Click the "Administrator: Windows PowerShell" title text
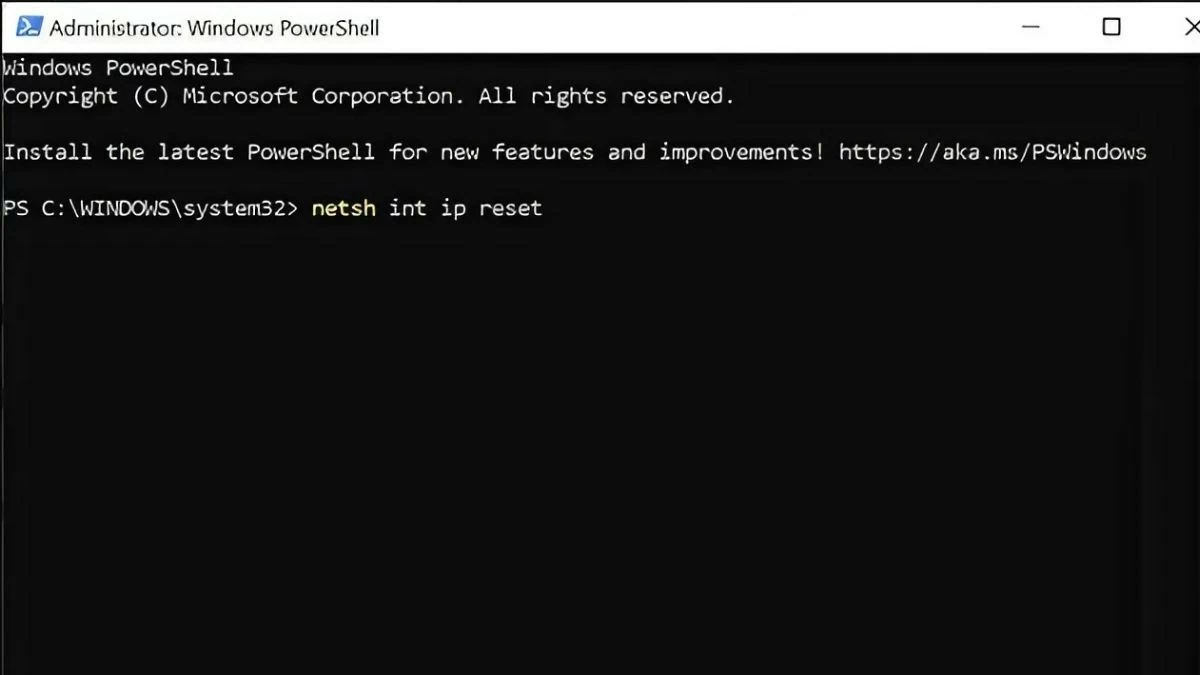This screenshot has height=675, width=1200. pyautogui.click(x=214, y=27)
